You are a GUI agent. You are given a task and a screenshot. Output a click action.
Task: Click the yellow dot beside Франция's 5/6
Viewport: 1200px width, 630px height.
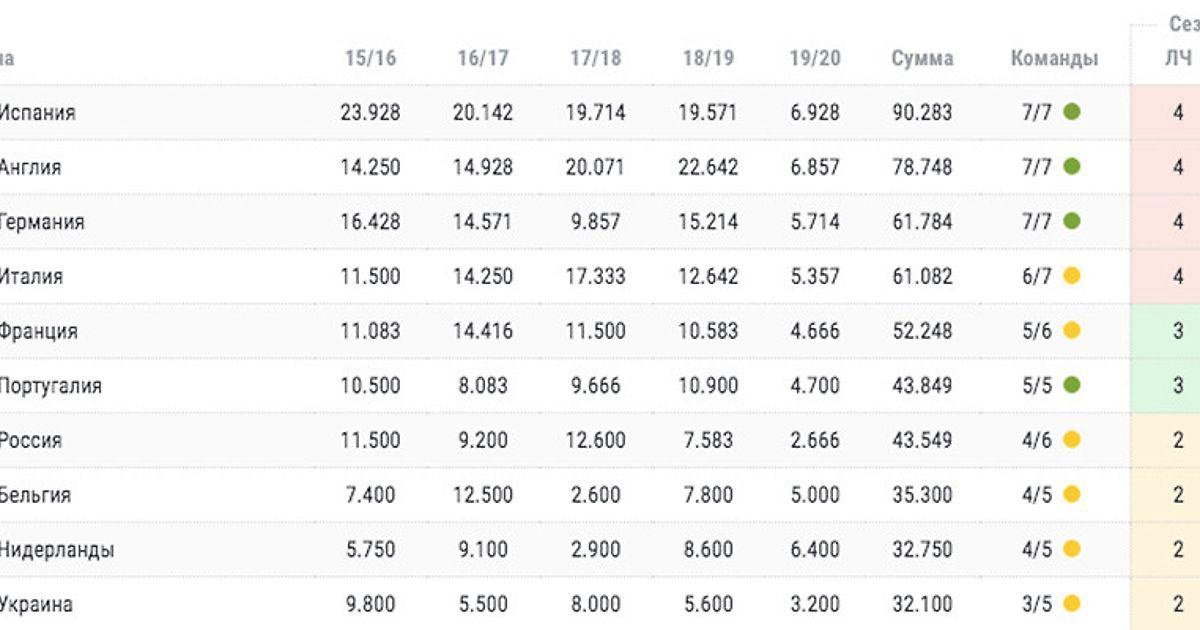pyautogui.click(x=1072, y=331)
